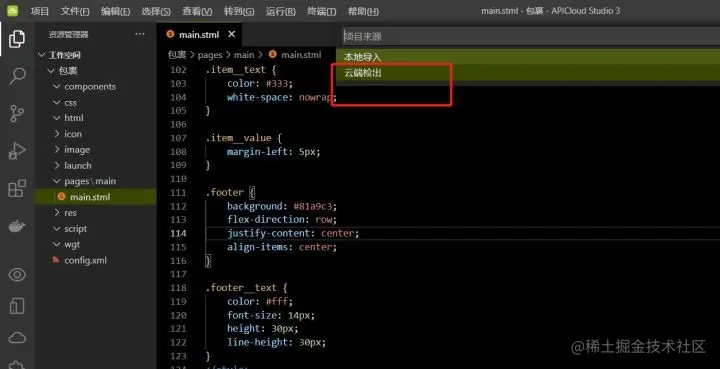
Task: Open the 帮助(H) menu
Action: pos(363,11)
